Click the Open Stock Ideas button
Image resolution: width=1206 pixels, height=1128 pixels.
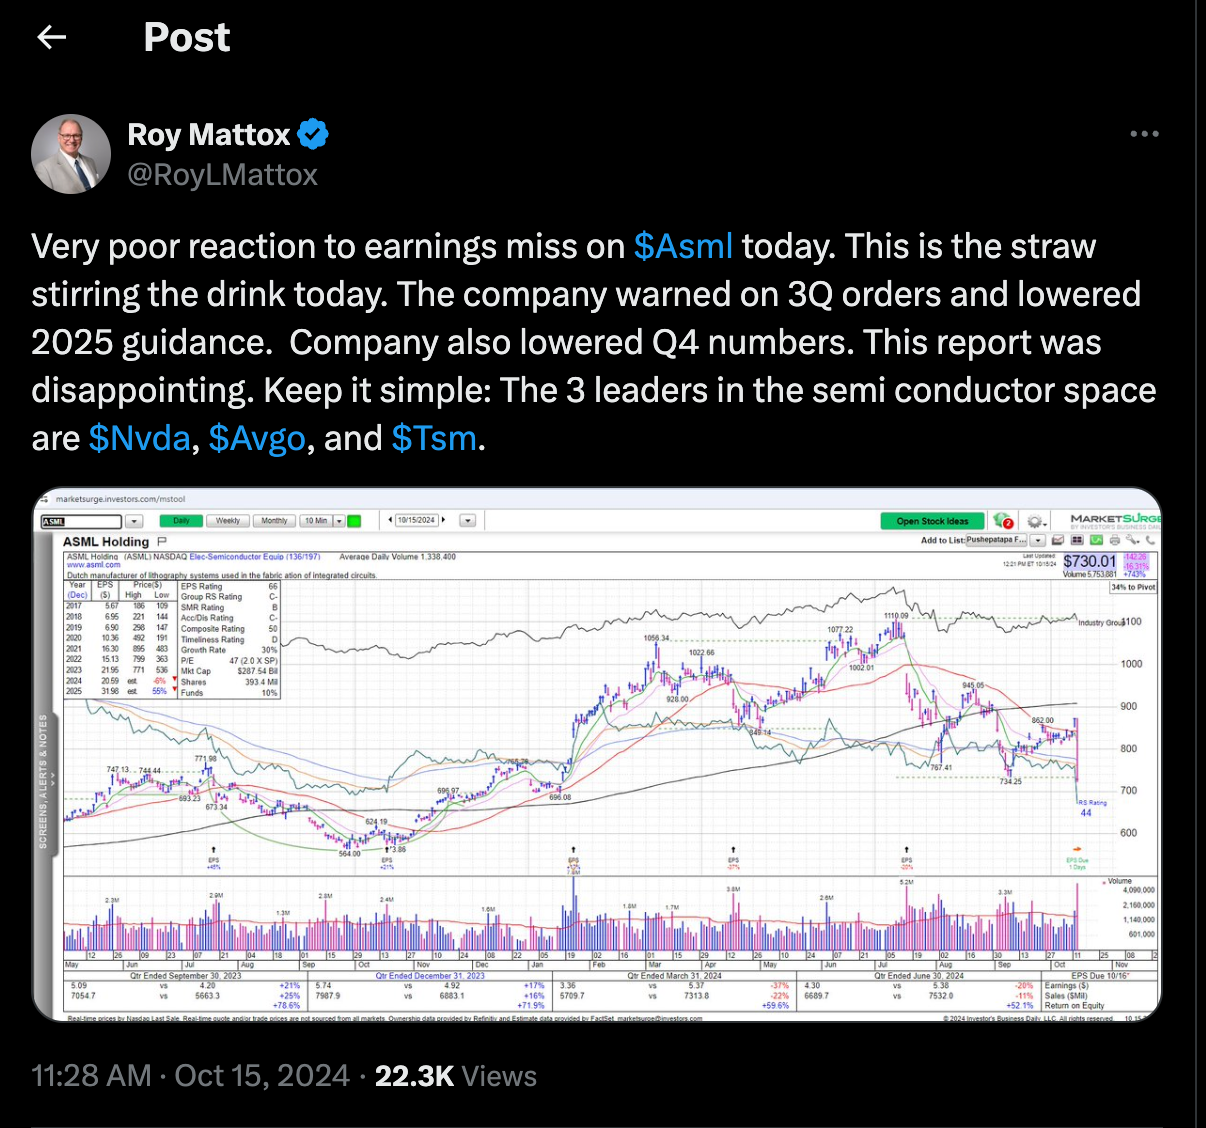click(931, 520)
